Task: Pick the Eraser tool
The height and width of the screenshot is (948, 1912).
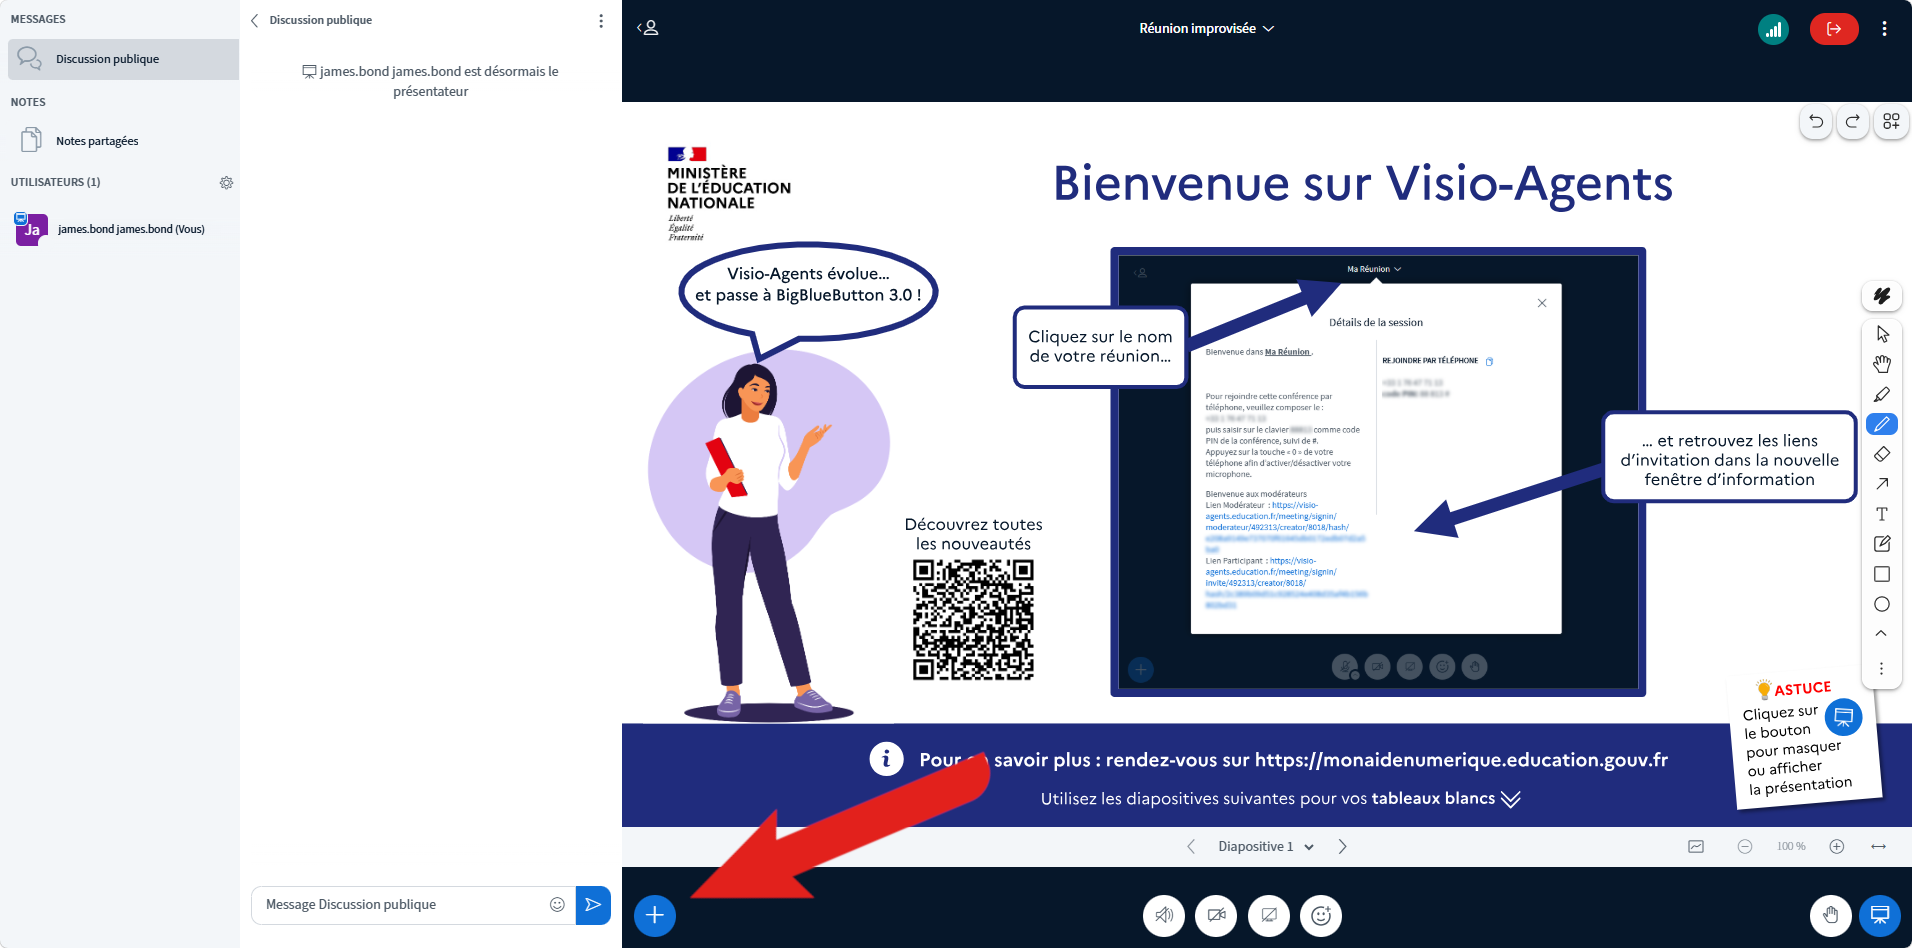Action: pyautogui.click(x=1882, y=454)
